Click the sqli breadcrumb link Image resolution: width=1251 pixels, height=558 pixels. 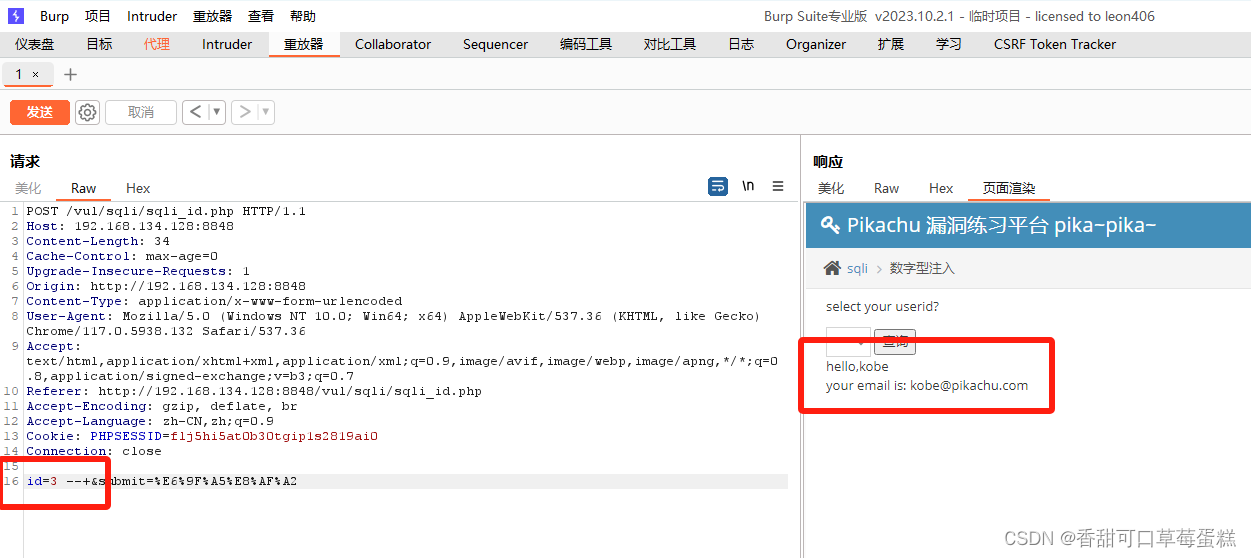coord(858,268)
